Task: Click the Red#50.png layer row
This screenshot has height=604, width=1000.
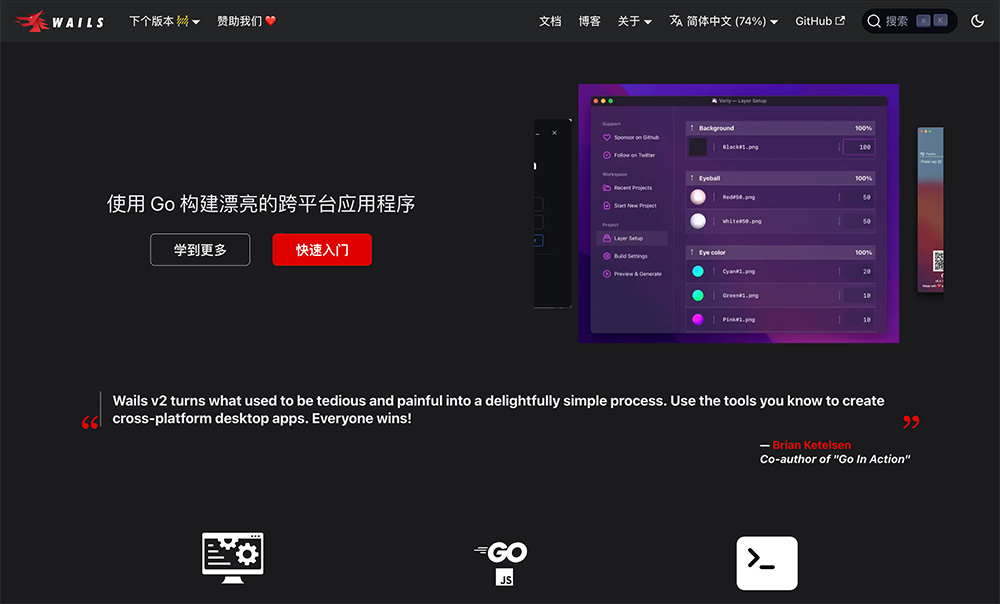Action: click(781, 197)
